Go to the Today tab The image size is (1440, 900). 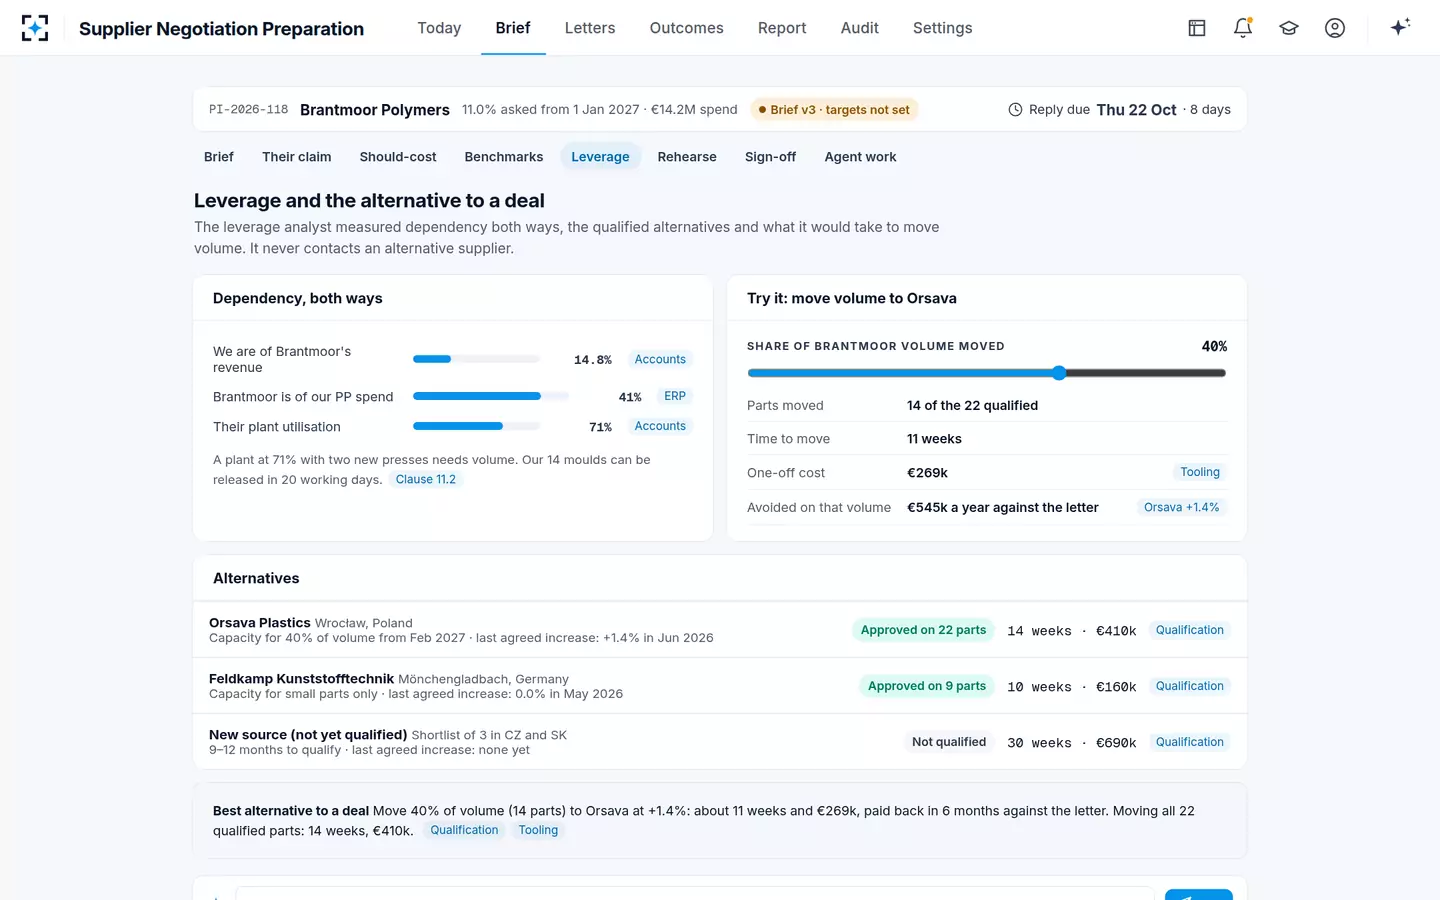click(x=439, y=28)
